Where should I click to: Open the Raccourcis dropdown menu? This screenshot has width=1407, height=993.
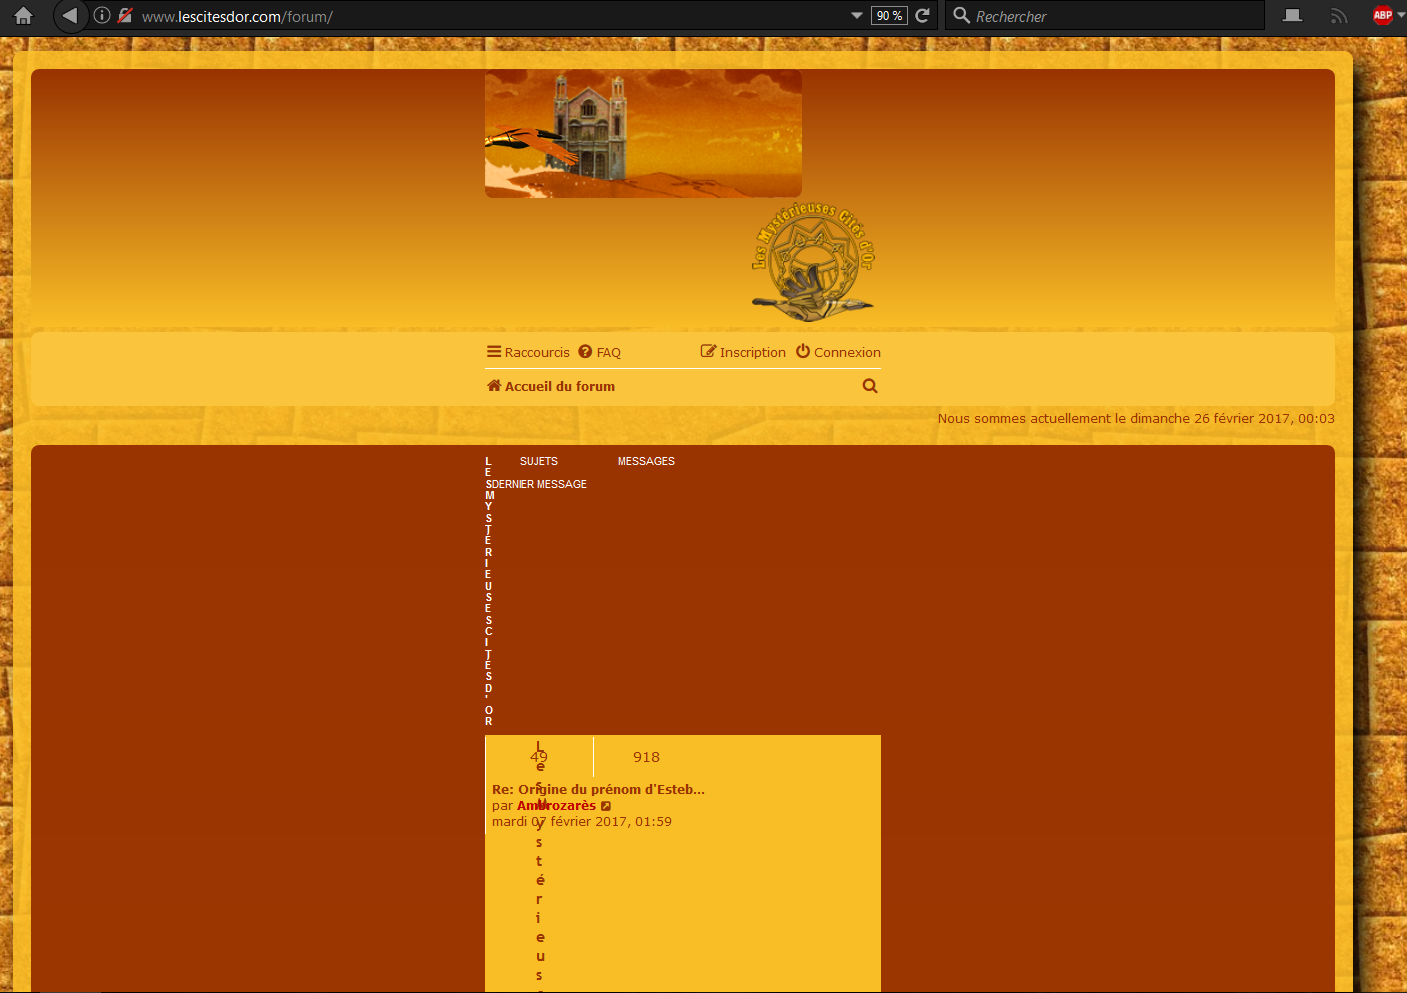coord(528,352)
